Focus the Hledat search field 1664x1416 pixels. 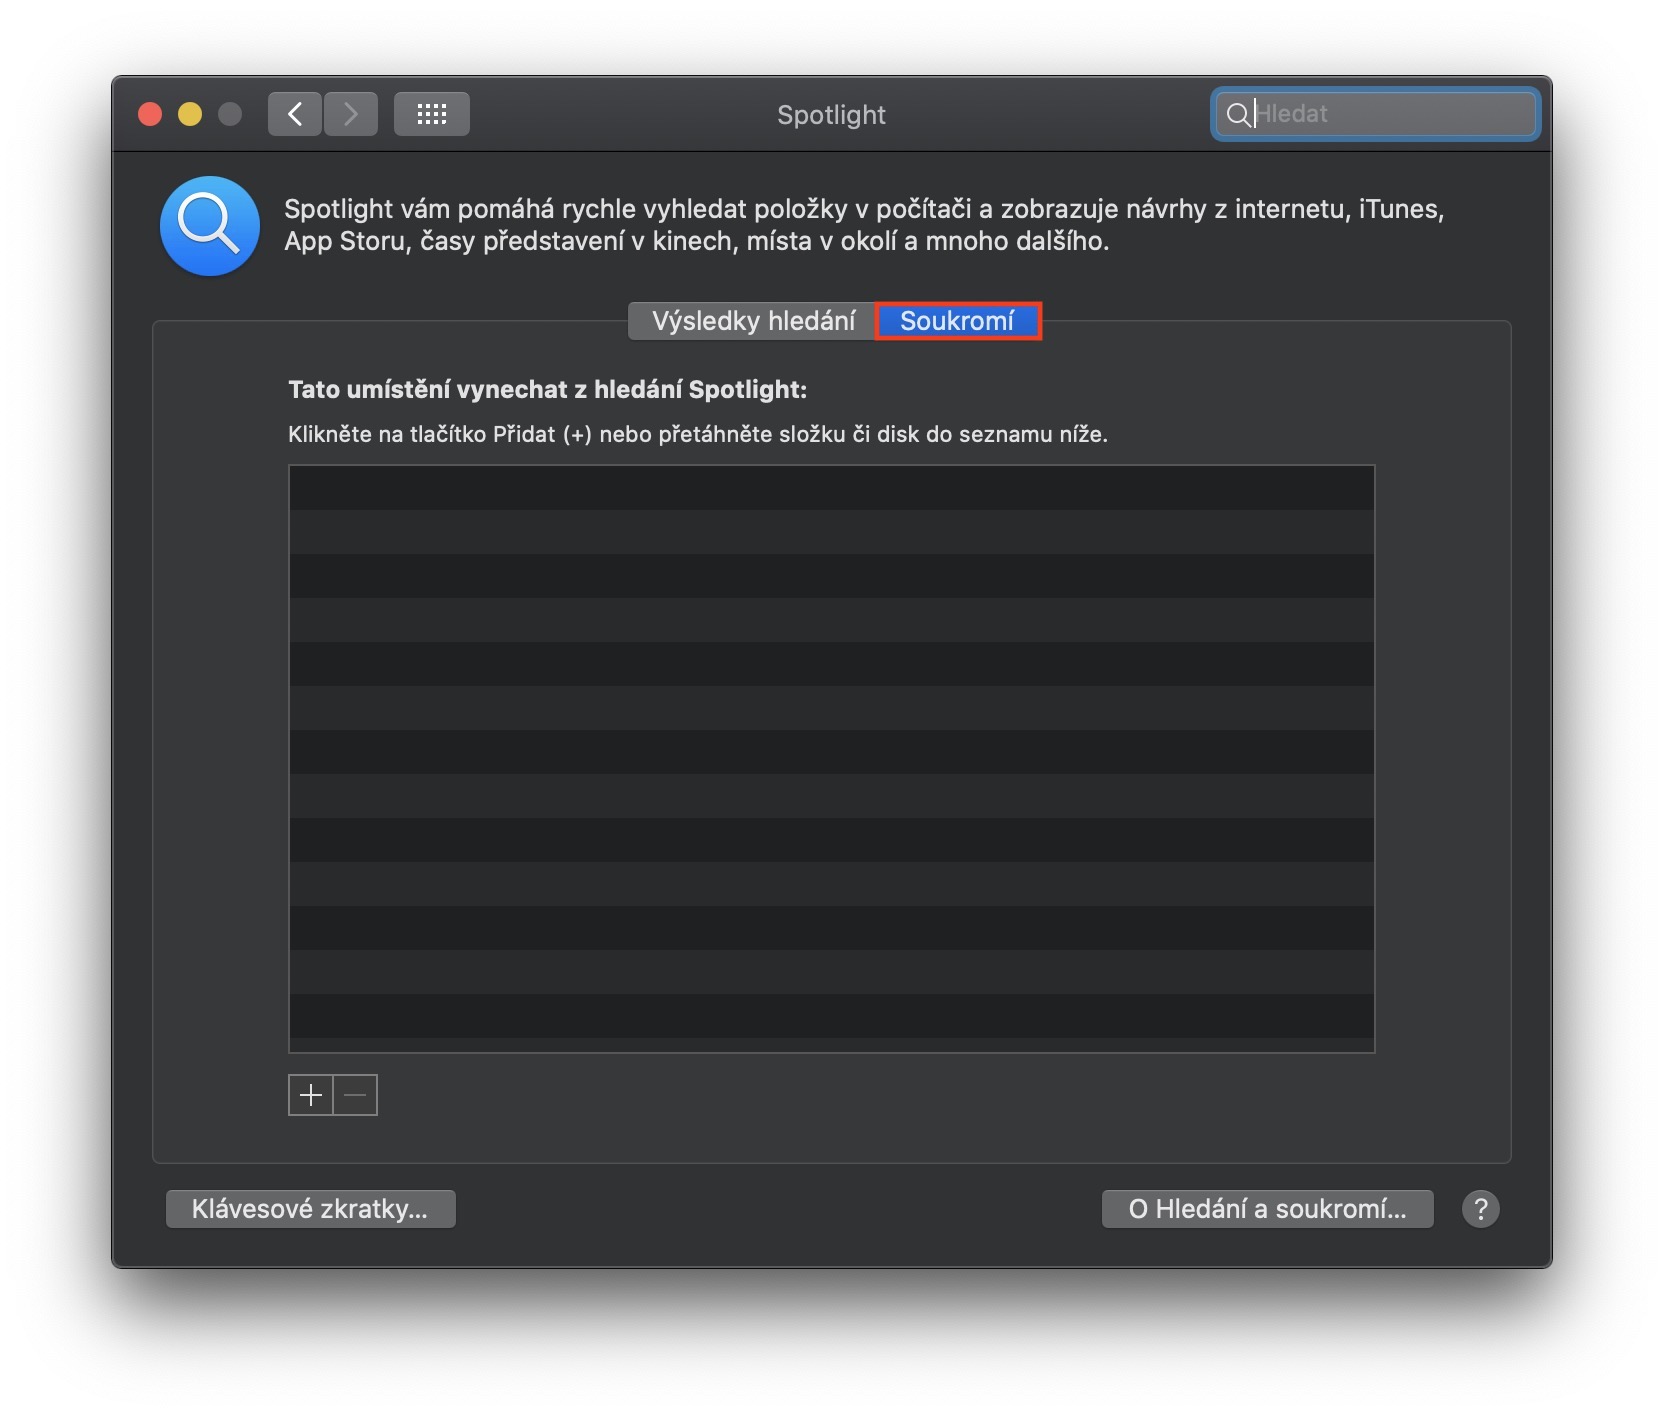click(1376, 114)
